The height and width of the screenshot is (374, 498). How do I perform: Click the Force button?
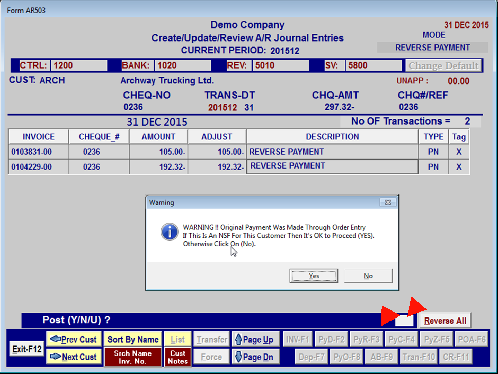coord(211,357)
